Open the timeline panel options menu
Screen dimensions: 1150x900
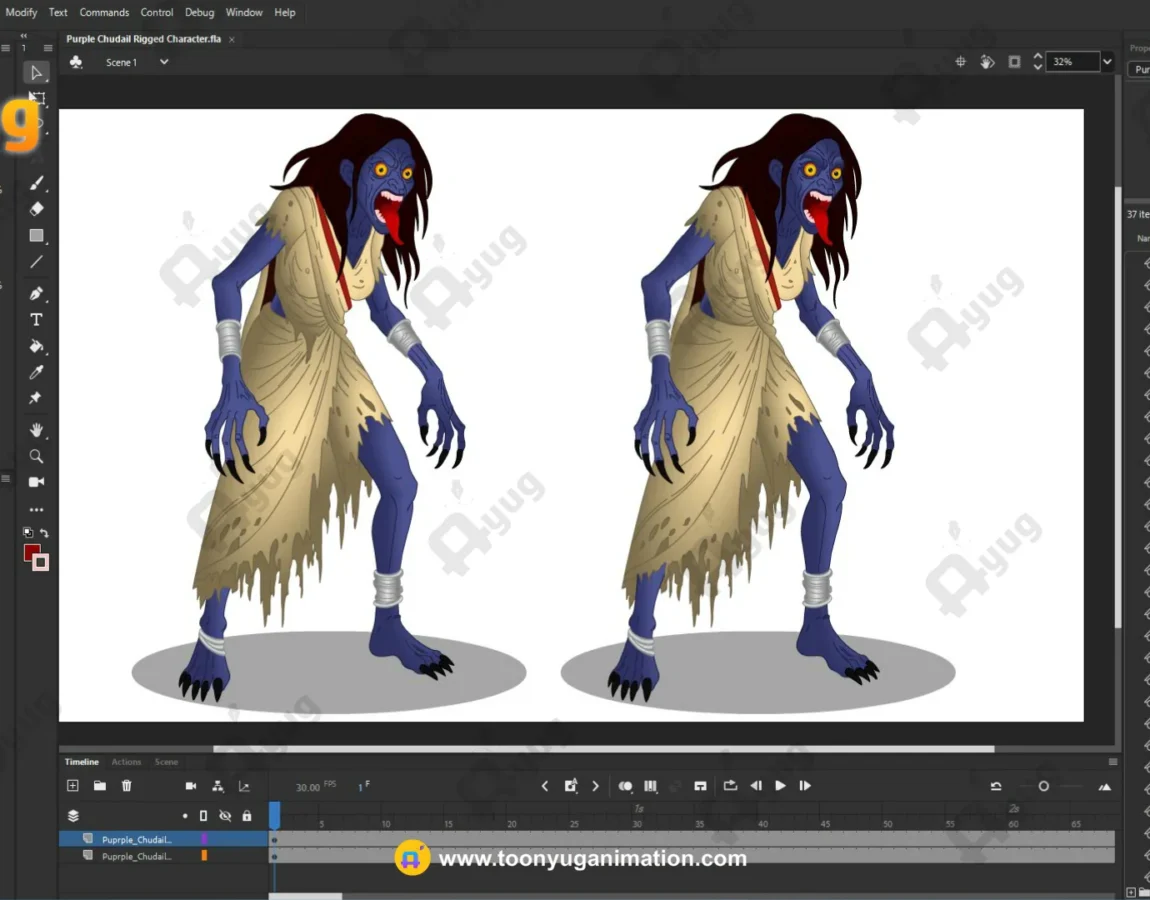pos(1113,762)
